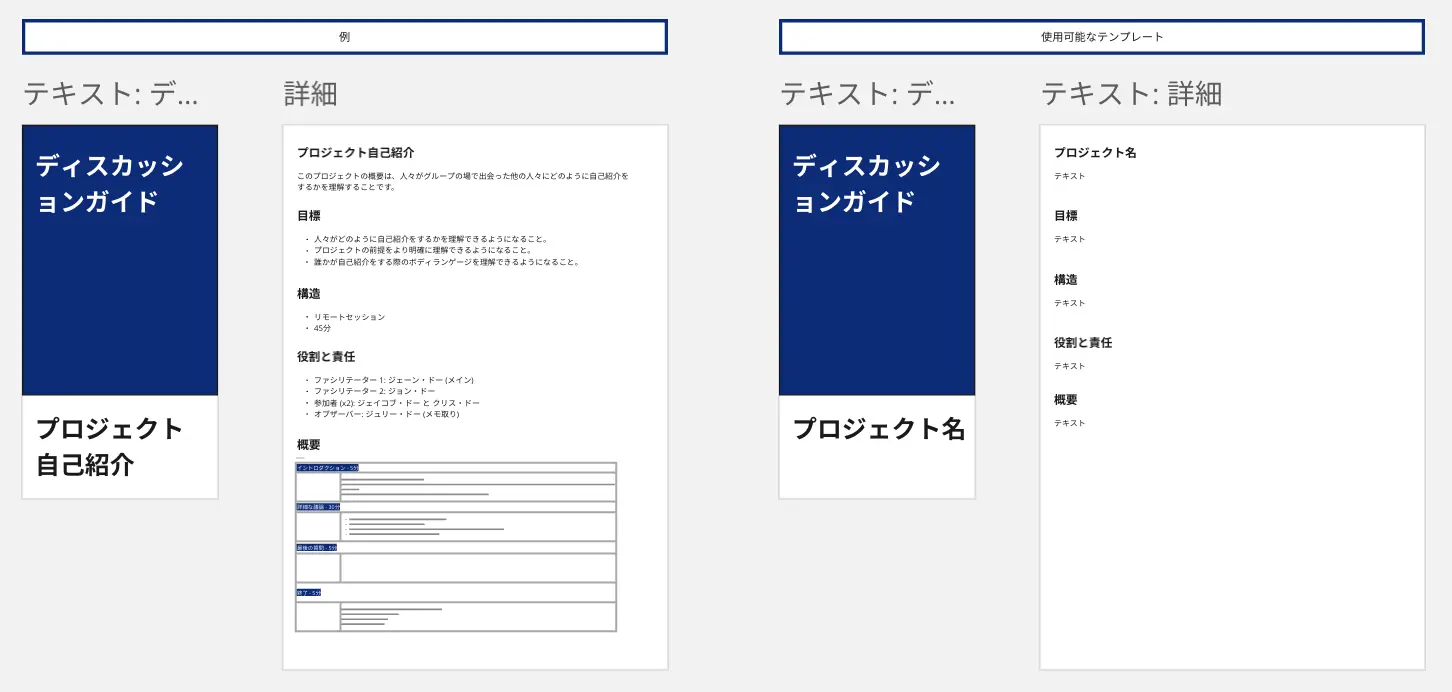The image size is (1452, 692).
Task: Click the 終了 - 5分 table row header
Action: [309, 593]
